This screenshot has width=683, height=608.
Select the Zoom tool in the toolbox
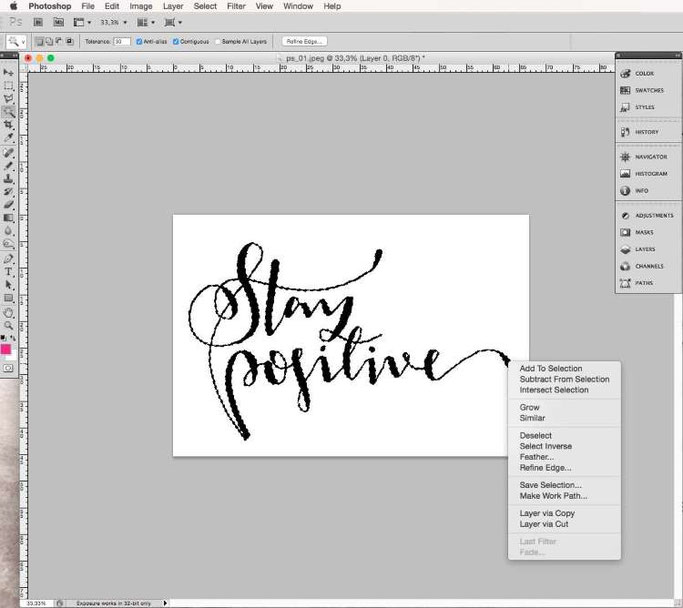(x=8, y=325)
